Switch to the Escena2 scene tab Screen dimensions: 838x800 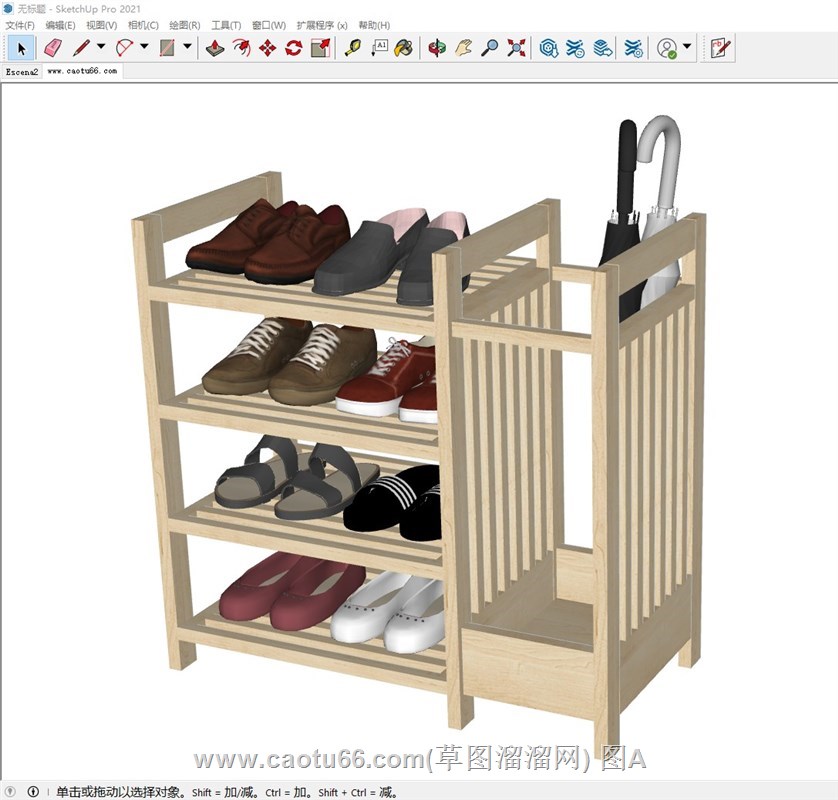21,72
